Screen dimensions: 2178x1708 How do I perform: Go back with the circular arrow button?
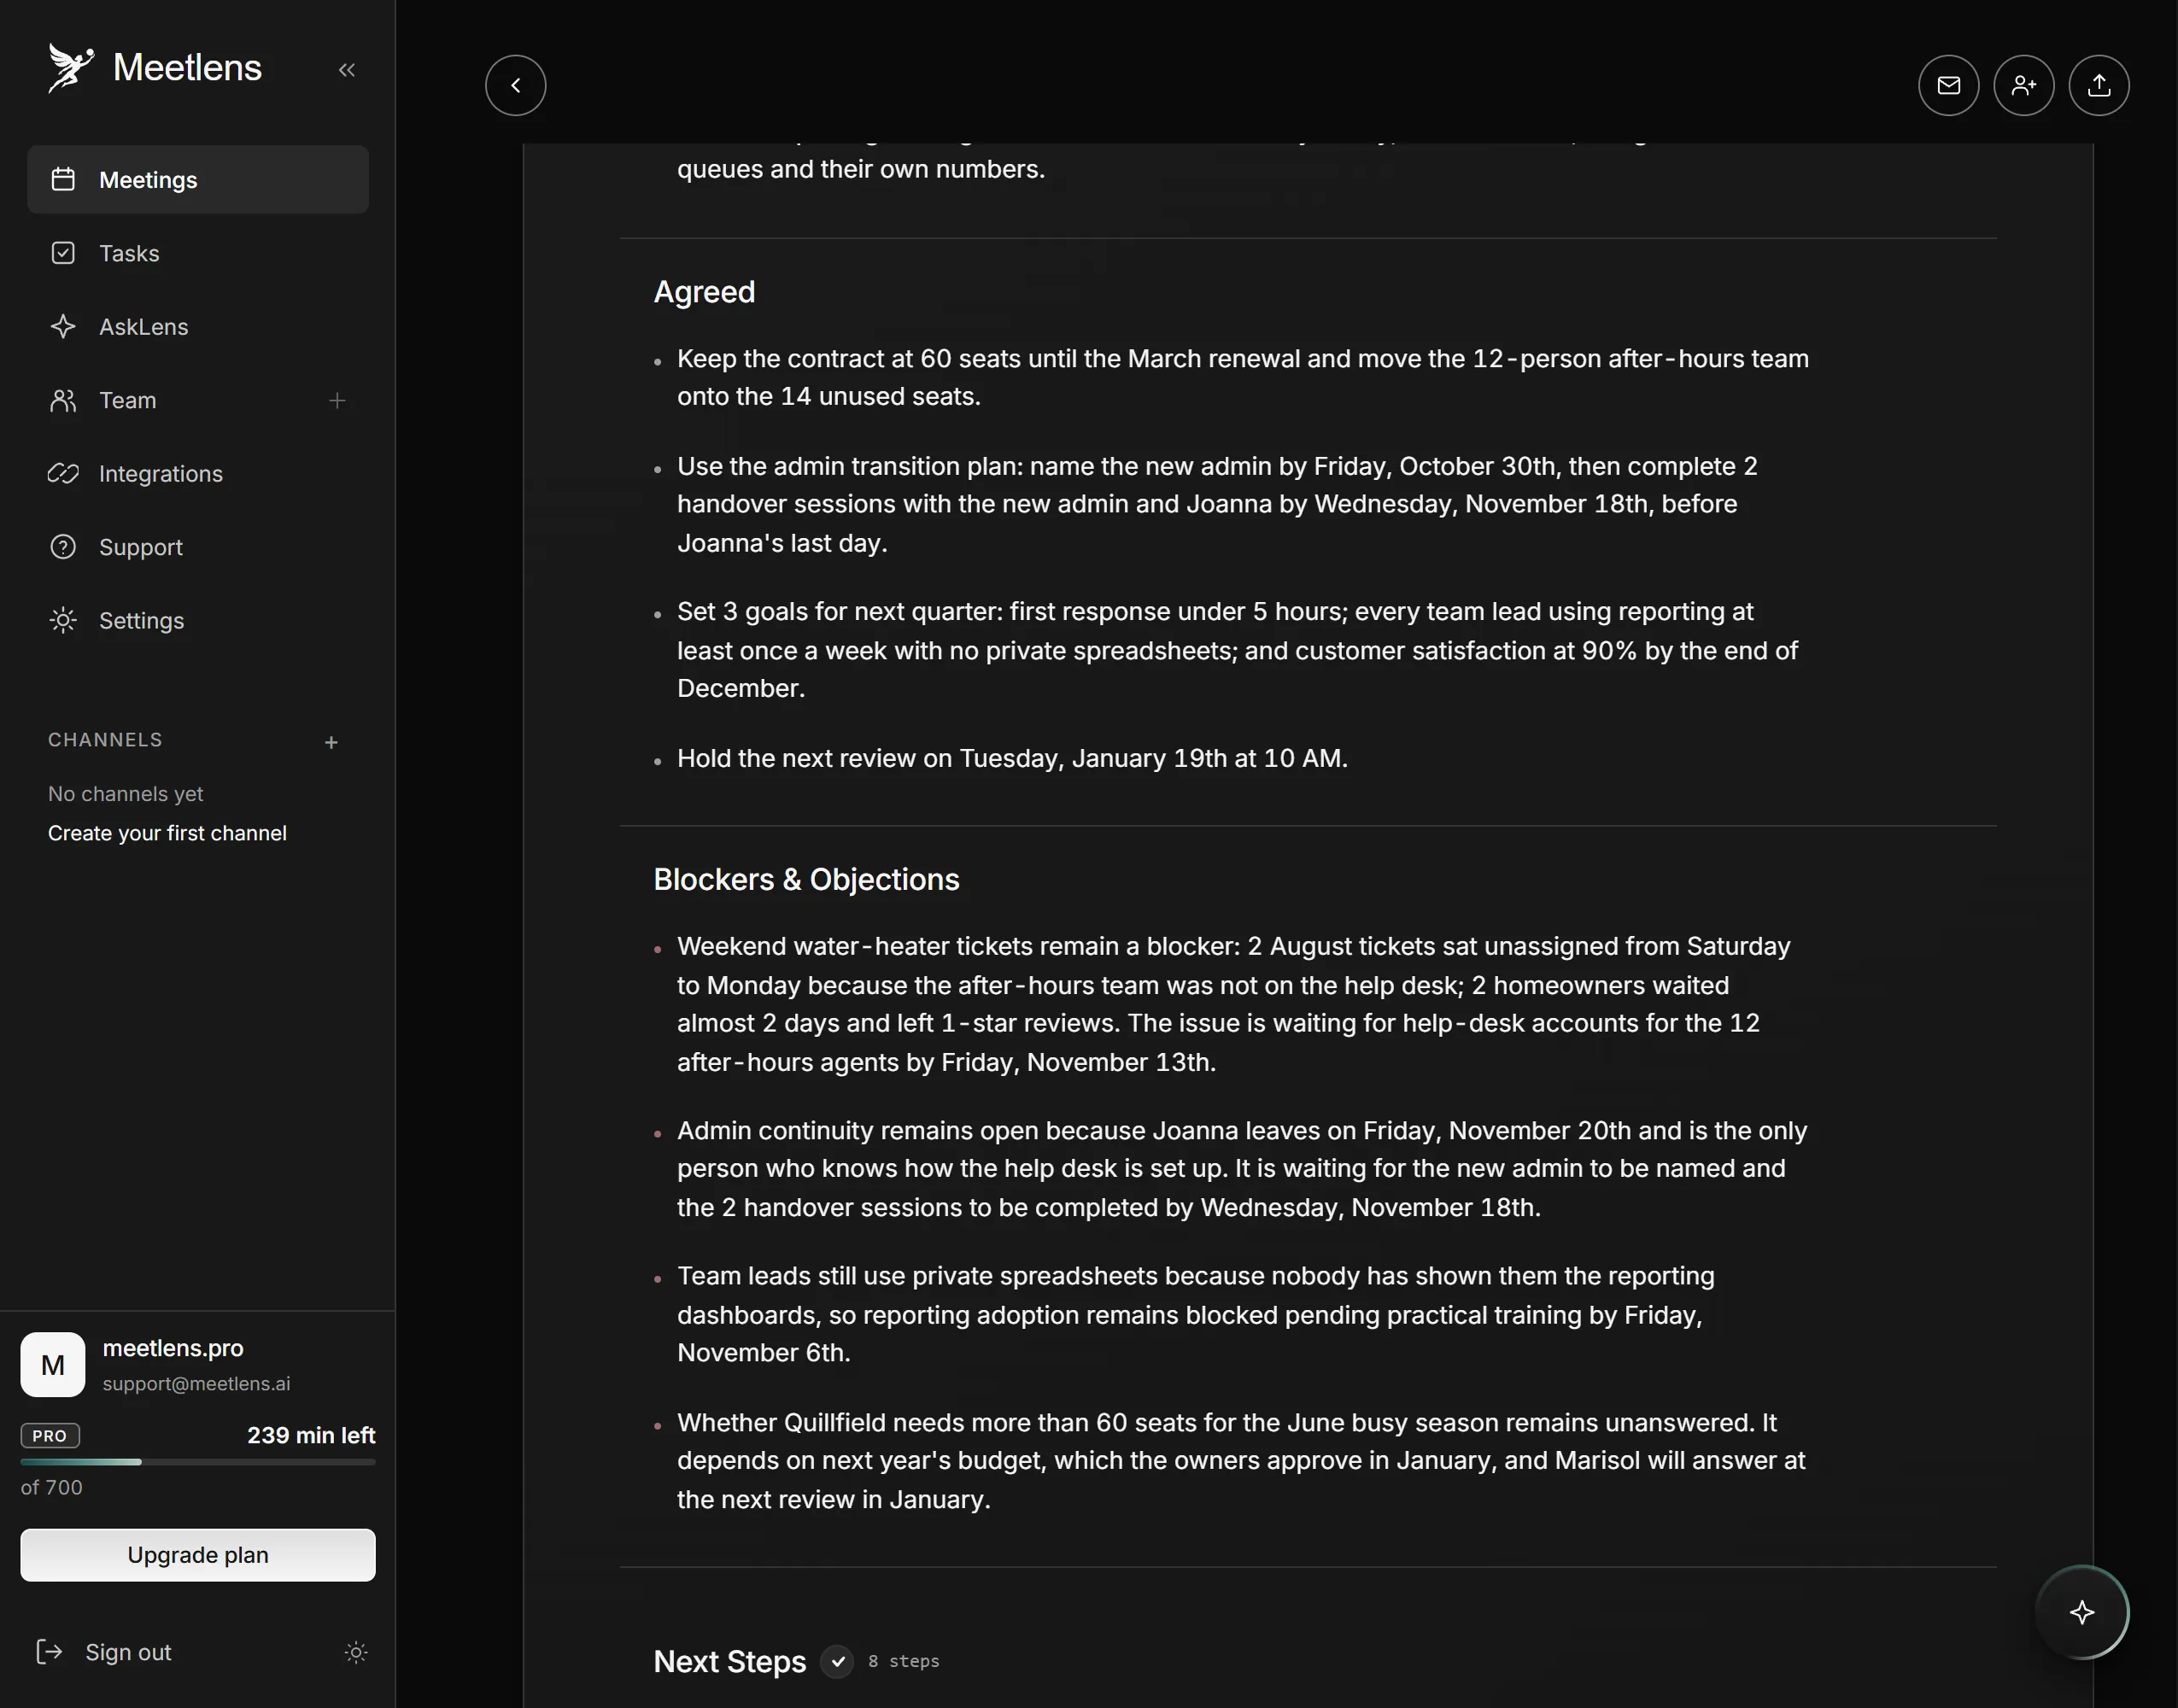coord(516,85)
